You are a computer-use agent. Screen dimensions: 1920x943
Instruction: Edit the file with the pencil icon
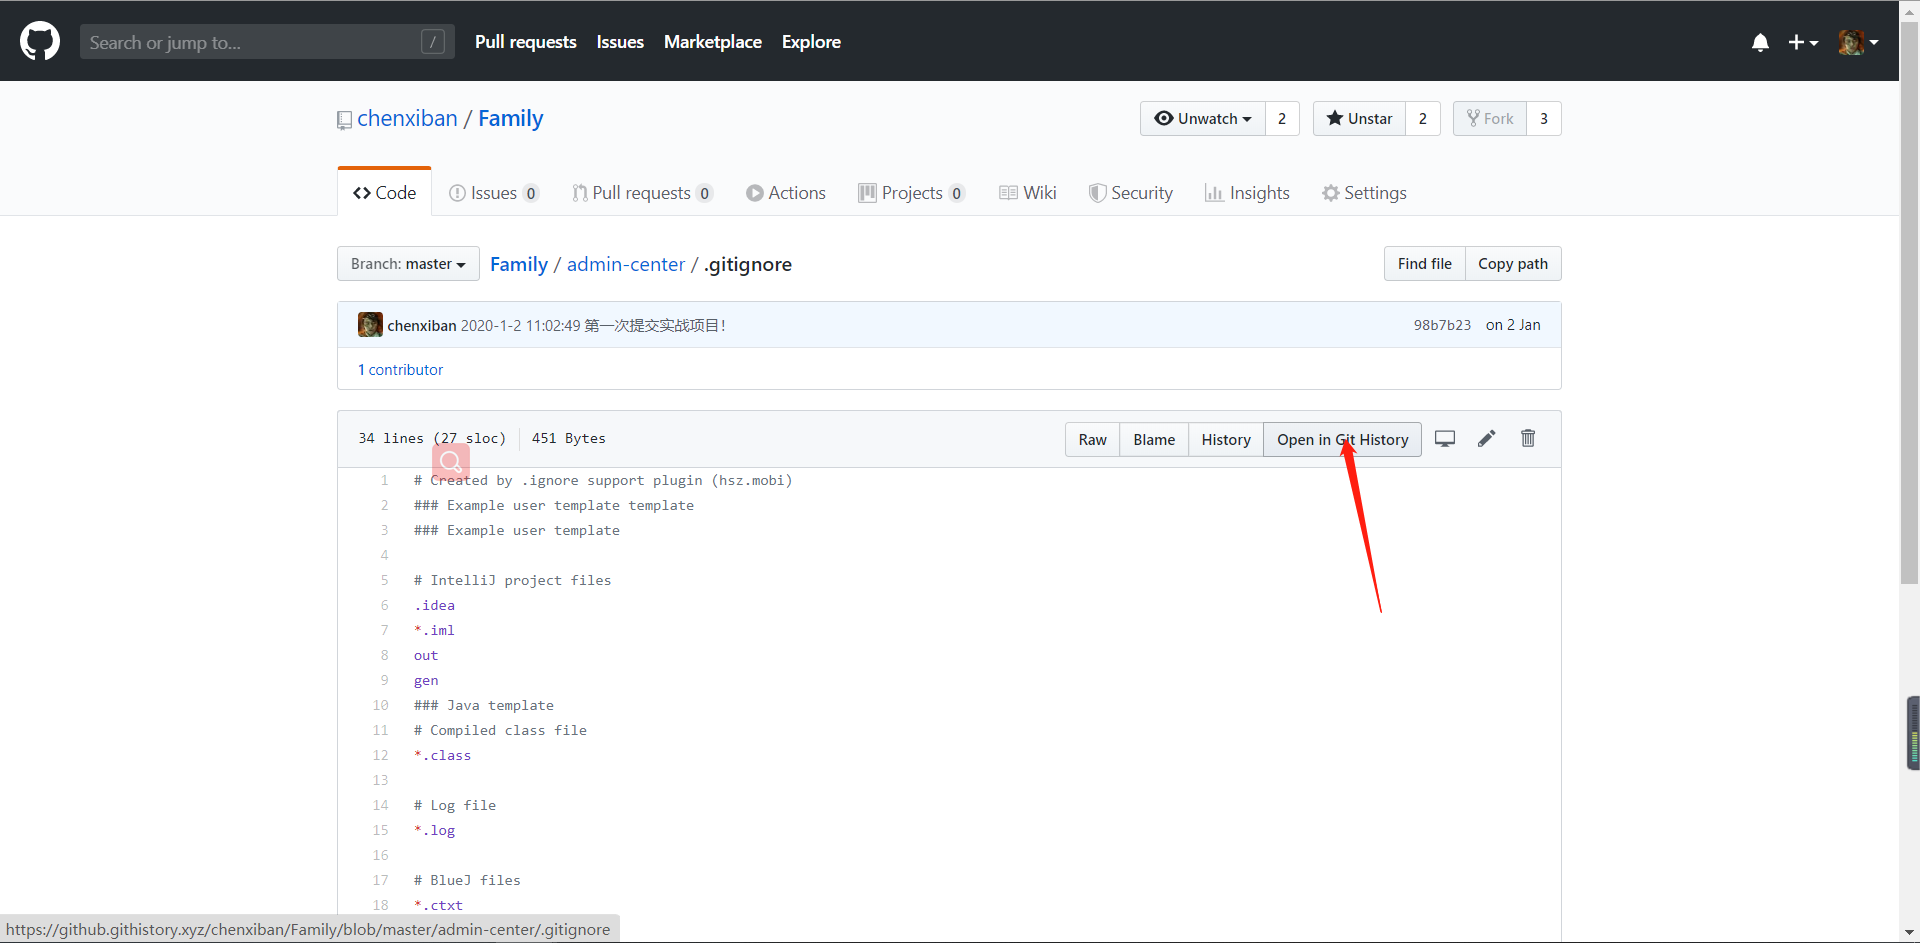[1486, 438]
